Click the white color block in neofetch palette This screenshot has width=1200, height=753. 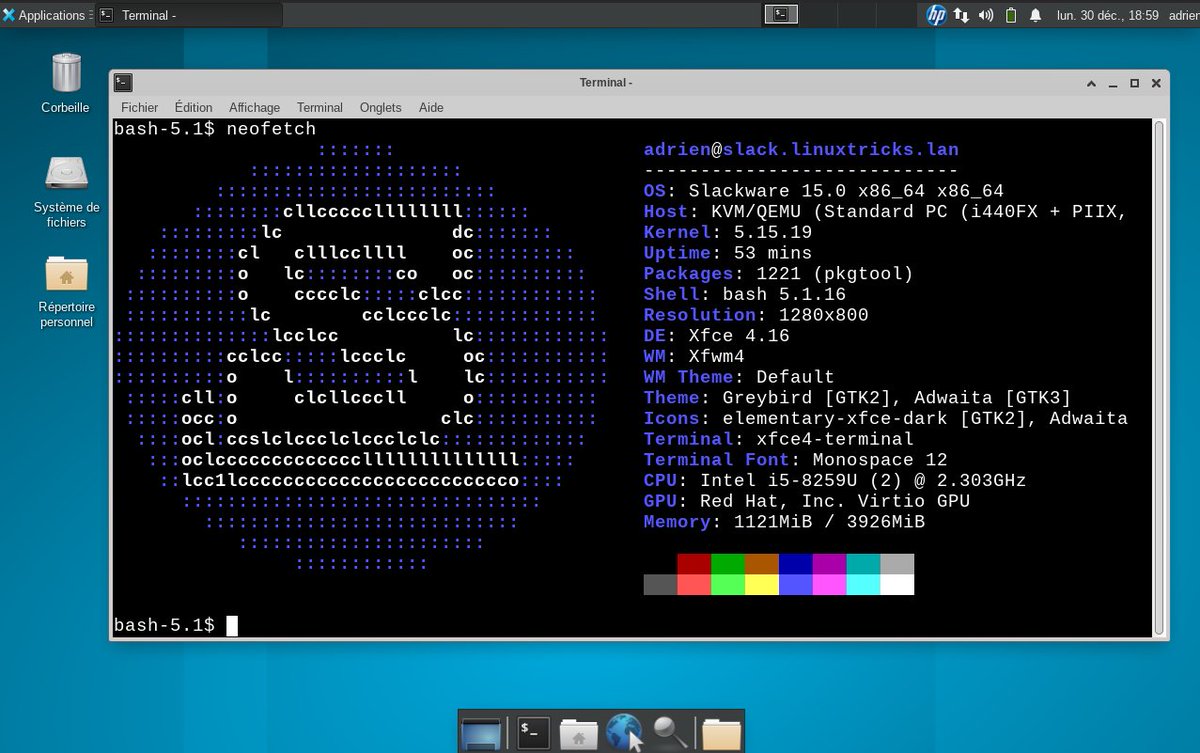[x=897, y=585]
